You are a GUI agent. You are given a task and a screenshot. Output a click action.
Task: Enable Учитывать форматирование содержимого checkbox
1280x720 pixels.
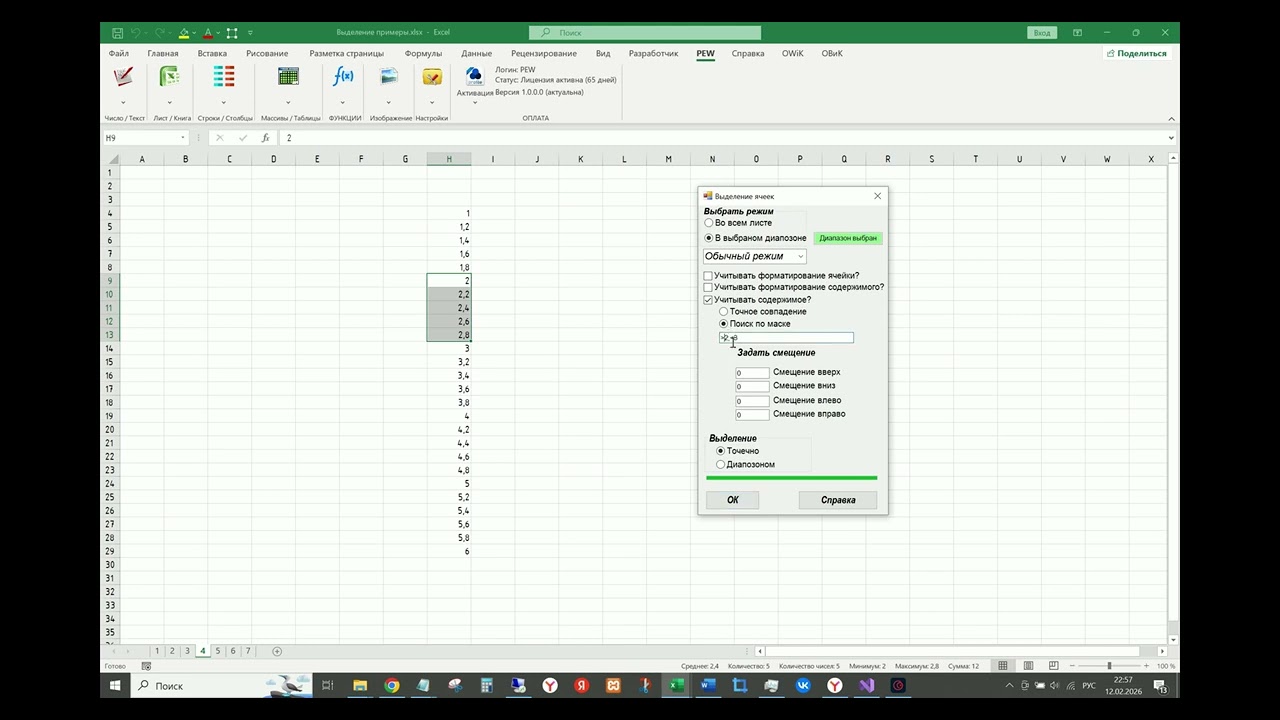coord(708,288)
